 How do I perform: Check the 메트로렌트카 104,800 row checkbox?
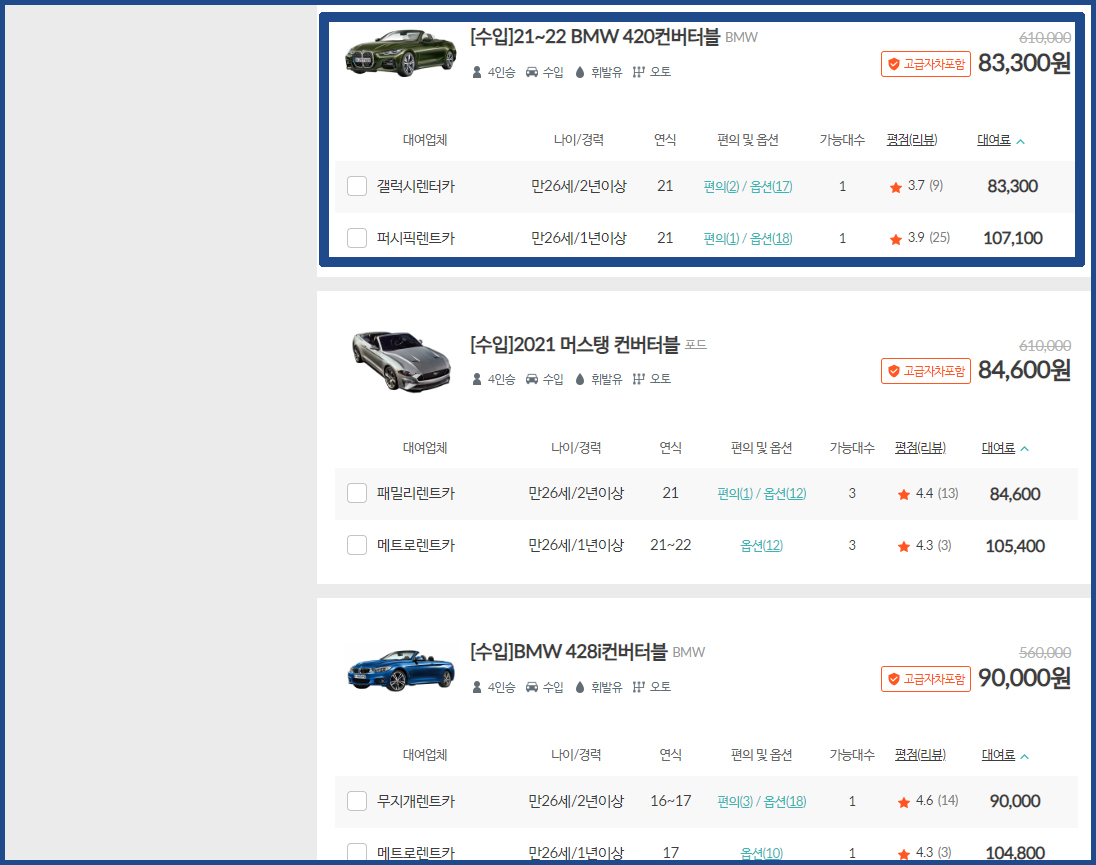[x=357, y=852]
